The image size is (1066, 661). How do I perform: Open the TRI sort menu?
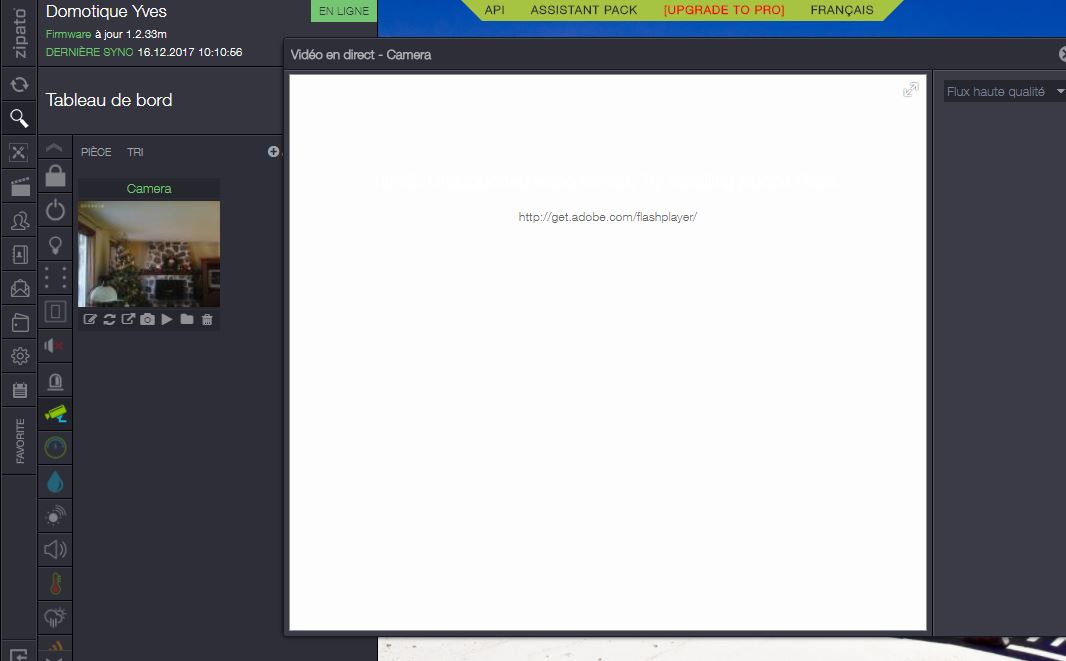[x=135, y=152]
